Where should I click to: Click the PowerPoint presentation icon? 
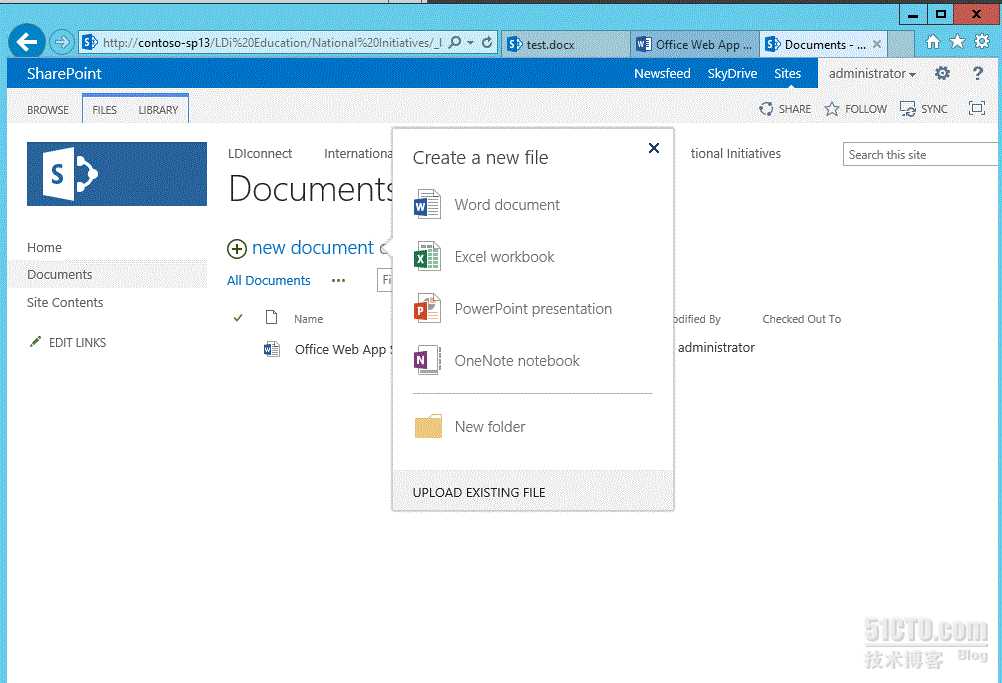tap(428, 309)
